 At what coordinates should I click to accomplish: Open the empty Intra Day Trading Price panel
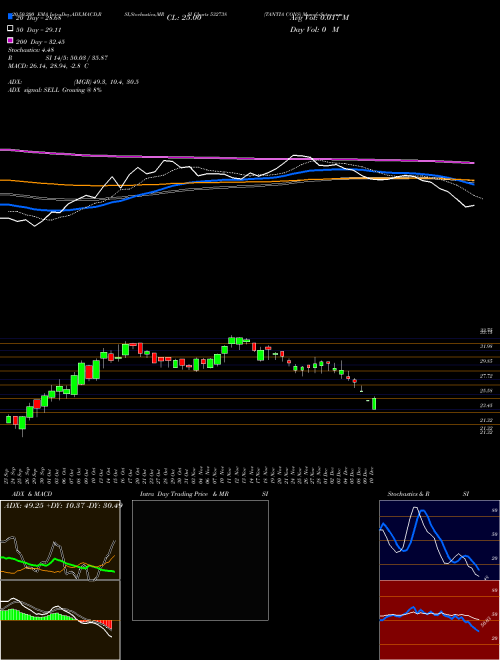(200, 560)
